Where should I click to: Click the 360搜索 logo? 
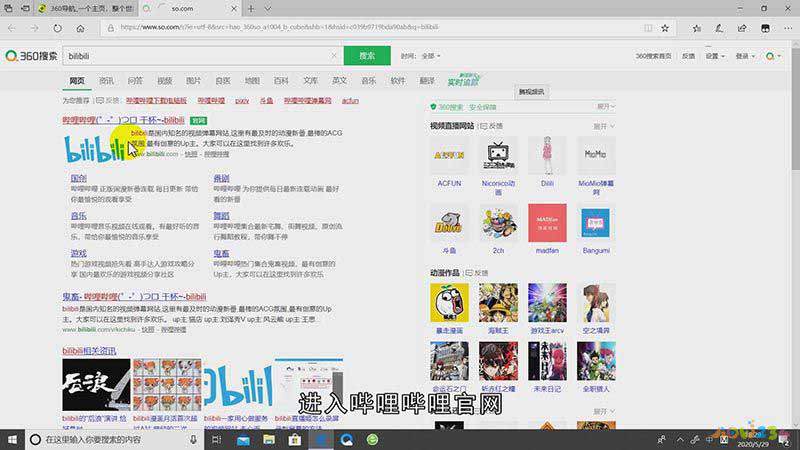(x=31, y=56)
